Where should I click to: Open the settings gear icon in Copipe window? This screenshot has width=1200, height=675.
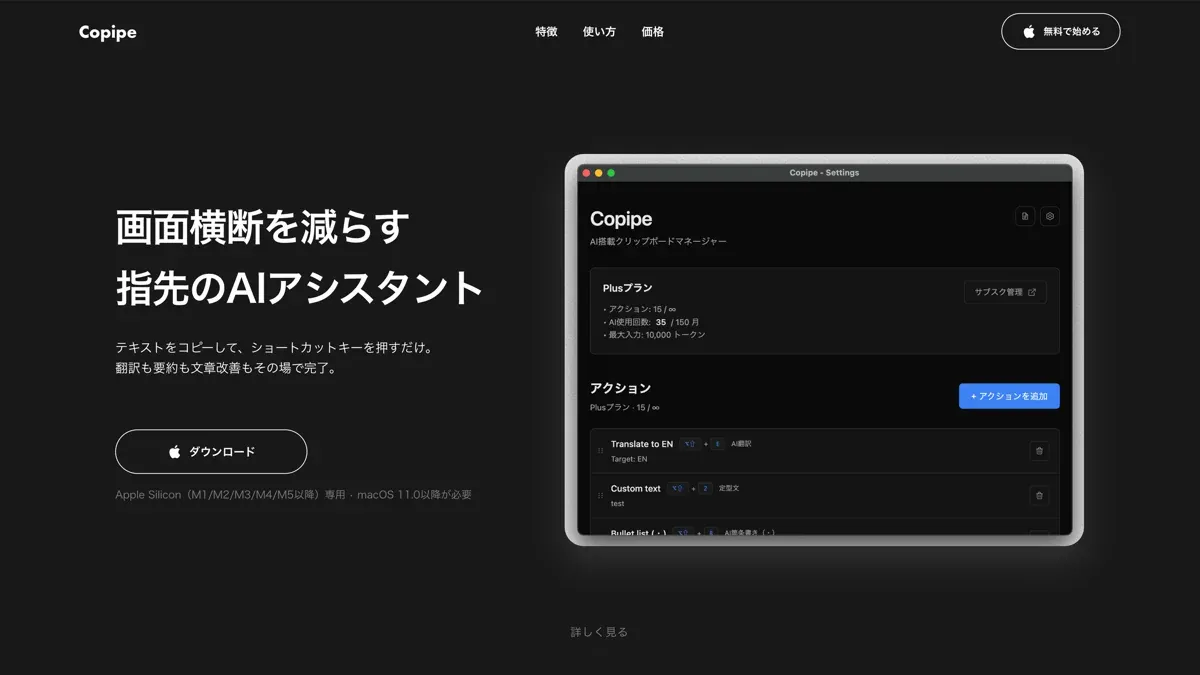[x=1050, y=216]
